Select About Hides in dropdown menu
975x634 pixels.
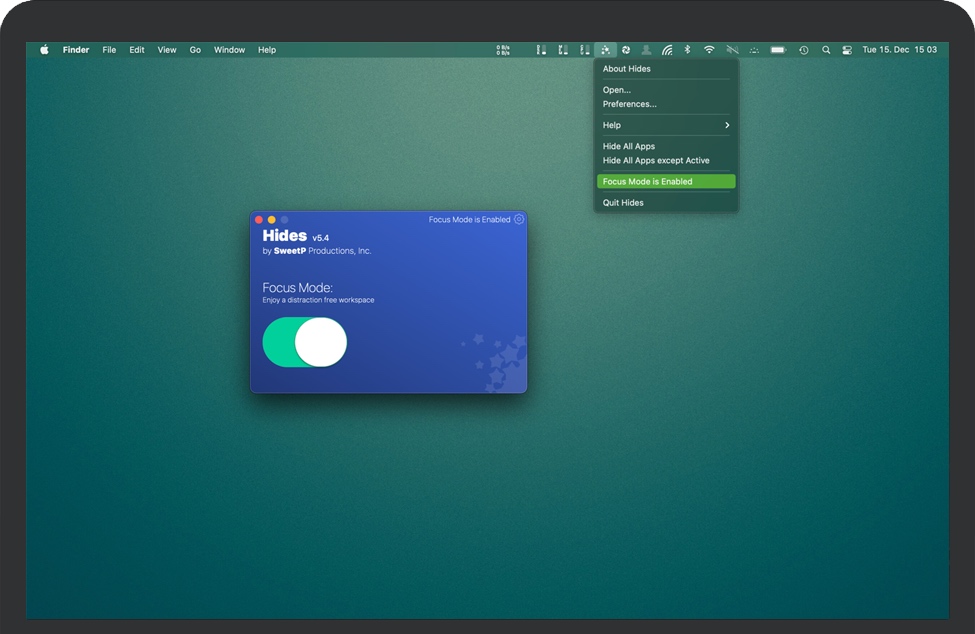coord(666,69)
